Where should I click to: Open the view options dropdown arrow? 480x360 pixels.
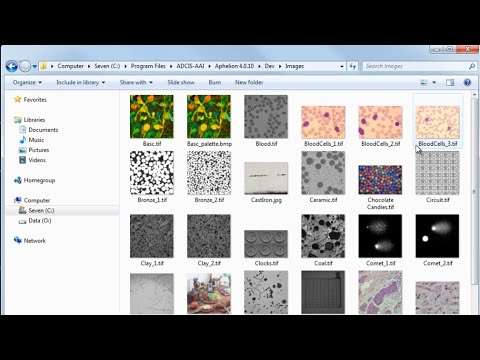coord(434,82)
